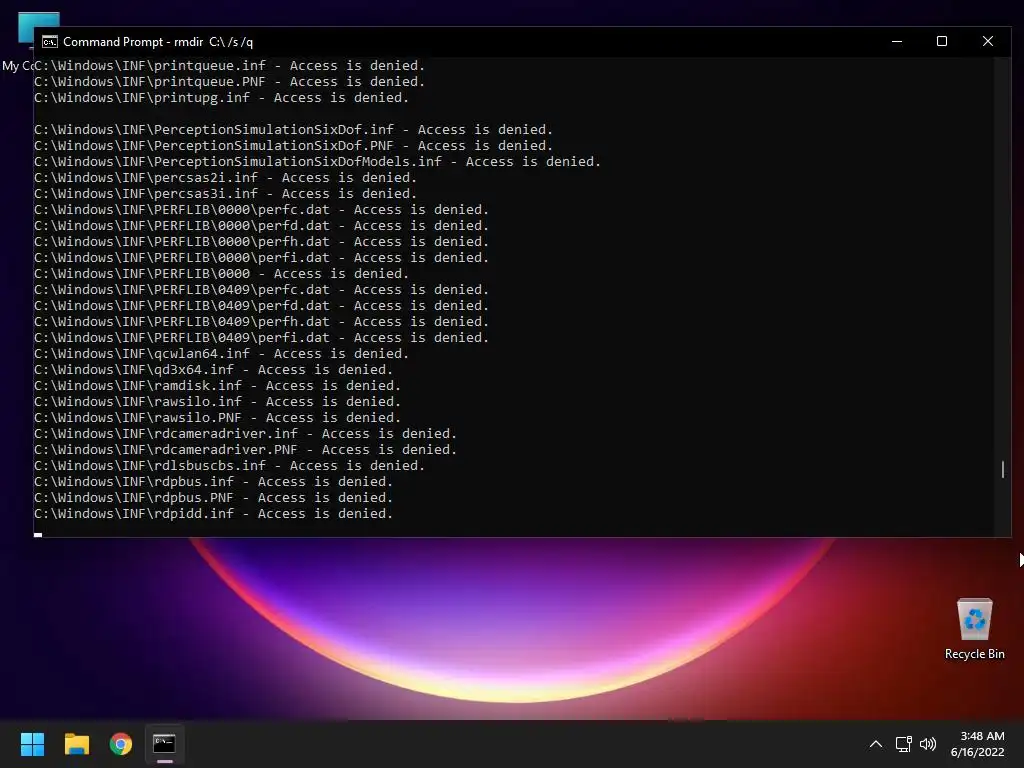Click the ramdisk.inf output line
Image resolution: width=1024 pixels, height=768 pixels.
pyautogui.click(x=217, y=385)
